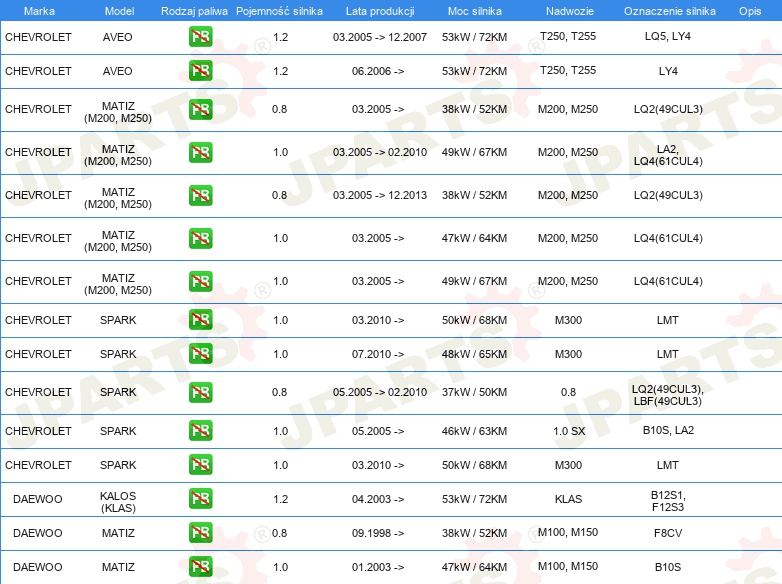The image size is (782, 584).
Task: Click the Pojemność silnika column header
Action: click(279, 11)
